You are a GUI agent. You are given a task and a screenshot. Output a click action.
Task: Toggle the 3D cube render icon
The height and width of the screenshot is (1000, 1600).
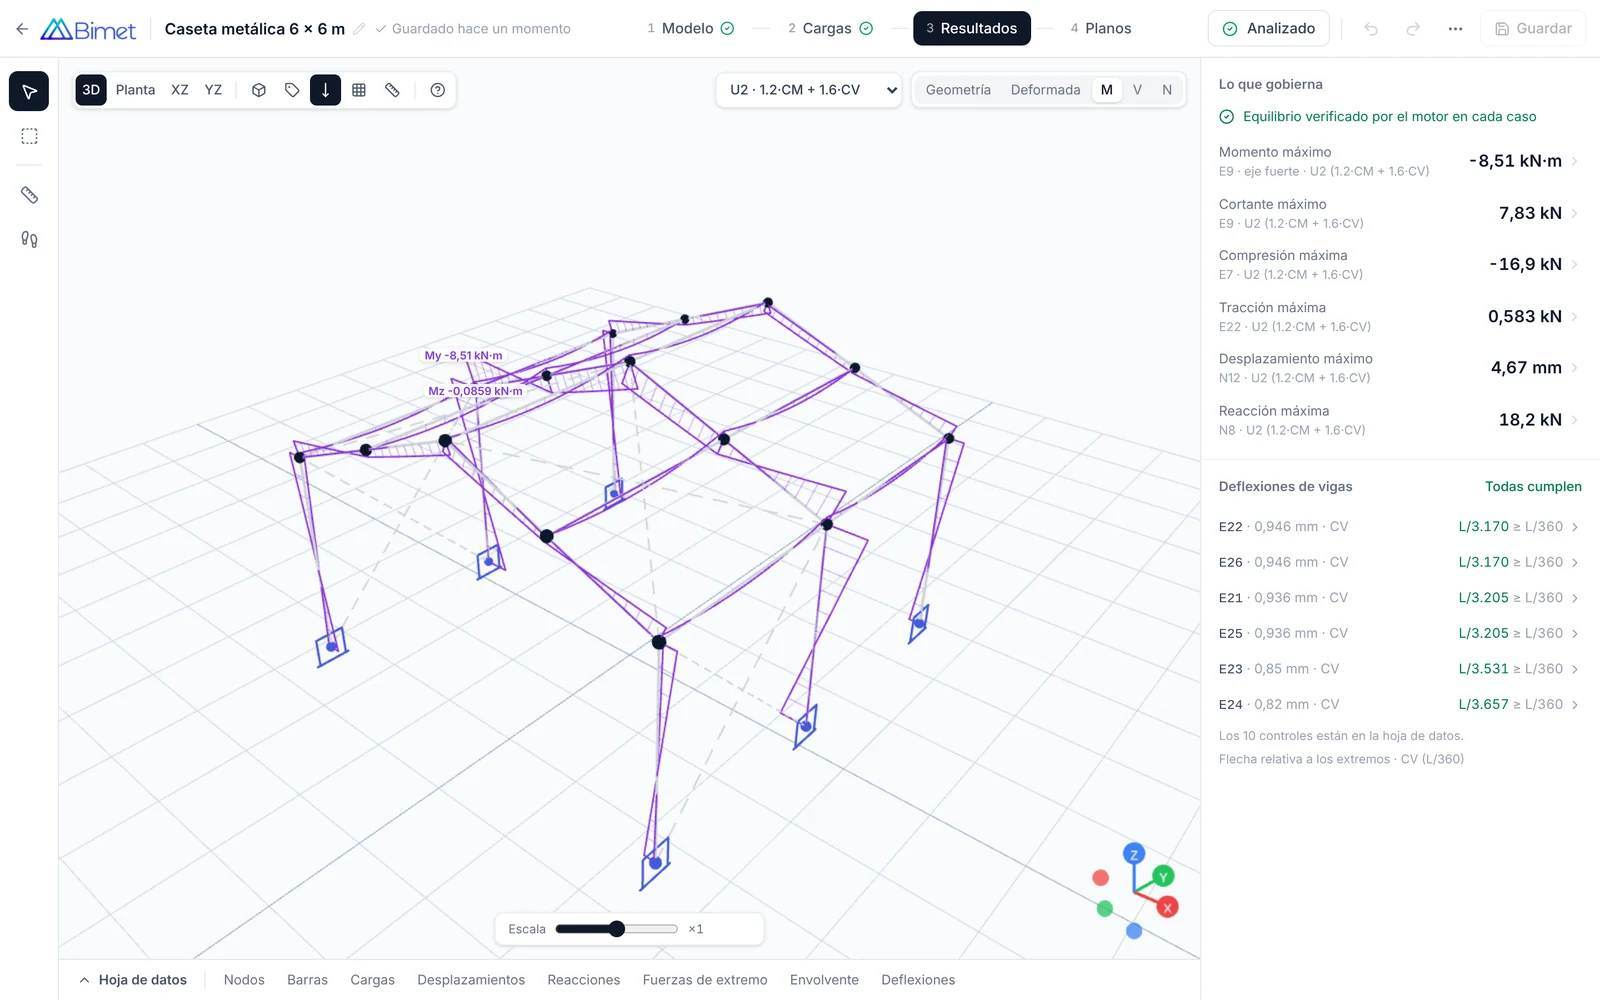point(259,90)
